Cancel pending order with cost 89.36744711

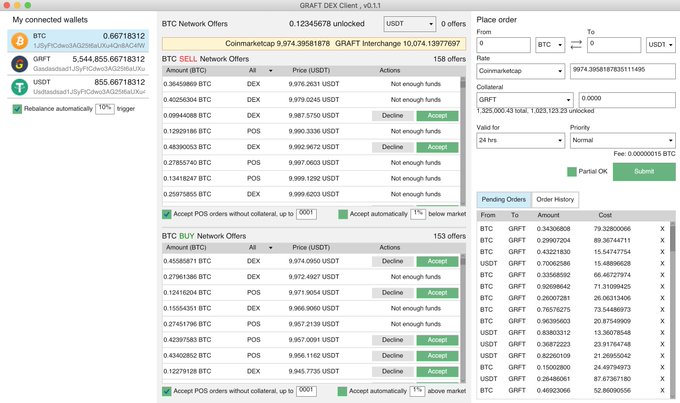point(662,240)
